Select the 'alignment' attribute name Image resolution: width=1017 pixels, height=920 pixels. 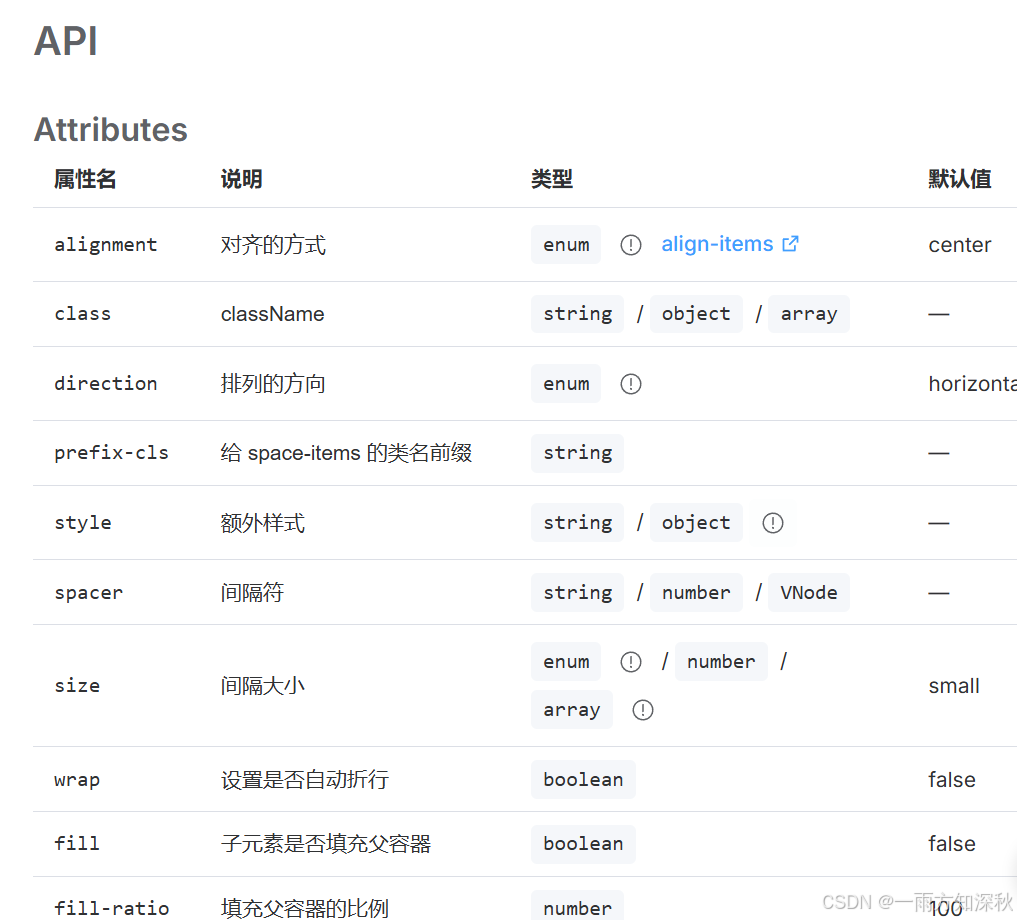pos(106,245)
